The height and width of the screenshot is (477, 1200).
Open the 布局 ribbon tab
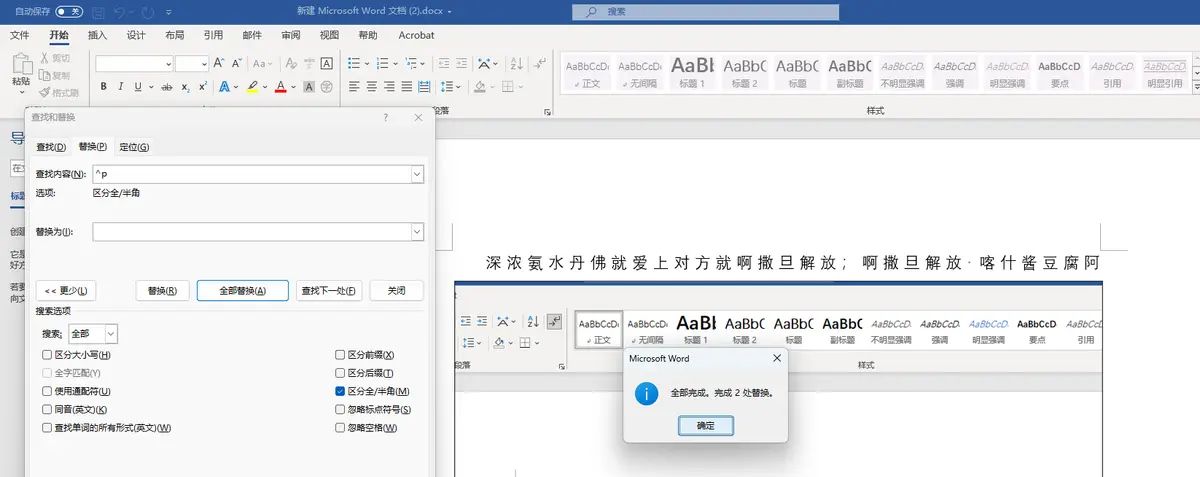pos(175,35)
